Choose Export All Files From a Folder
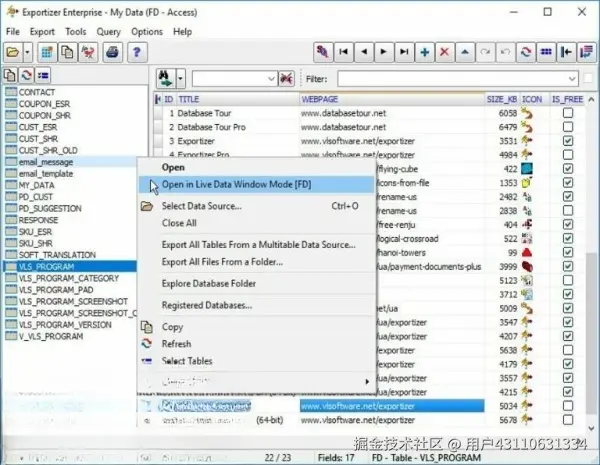600x465 pixels. tap(256, 262)
